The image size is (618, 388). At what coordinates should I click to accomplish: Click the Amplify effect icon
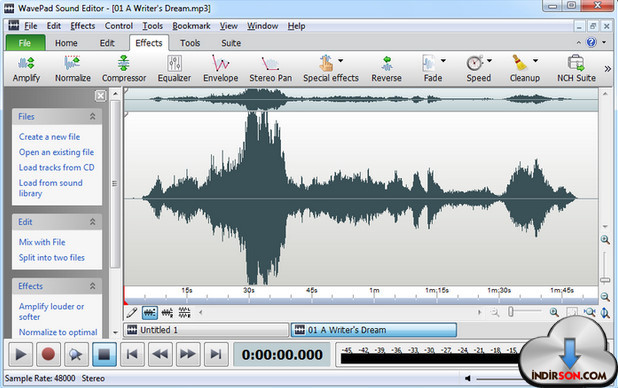pos(26,68)
